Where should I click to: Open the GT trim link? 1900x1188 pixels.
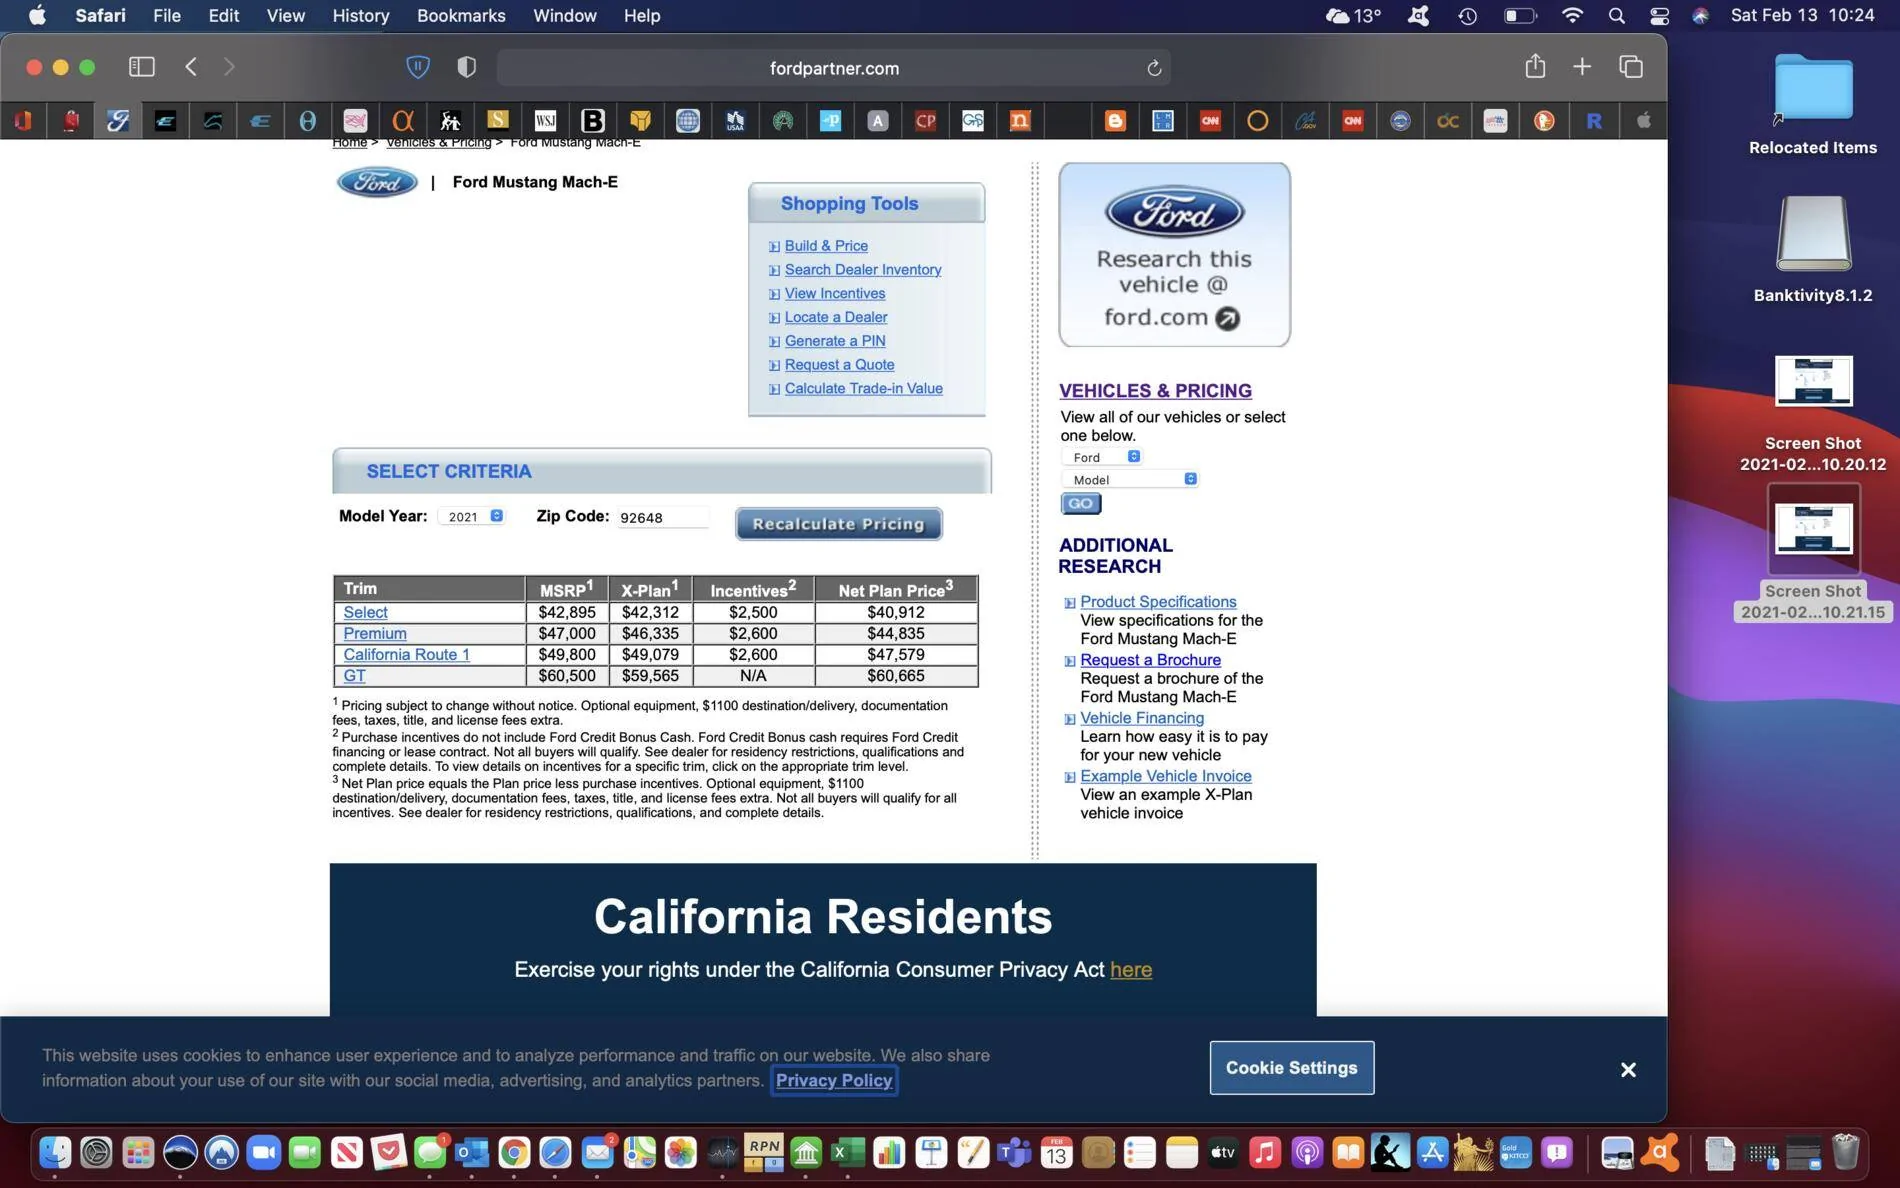354,676
